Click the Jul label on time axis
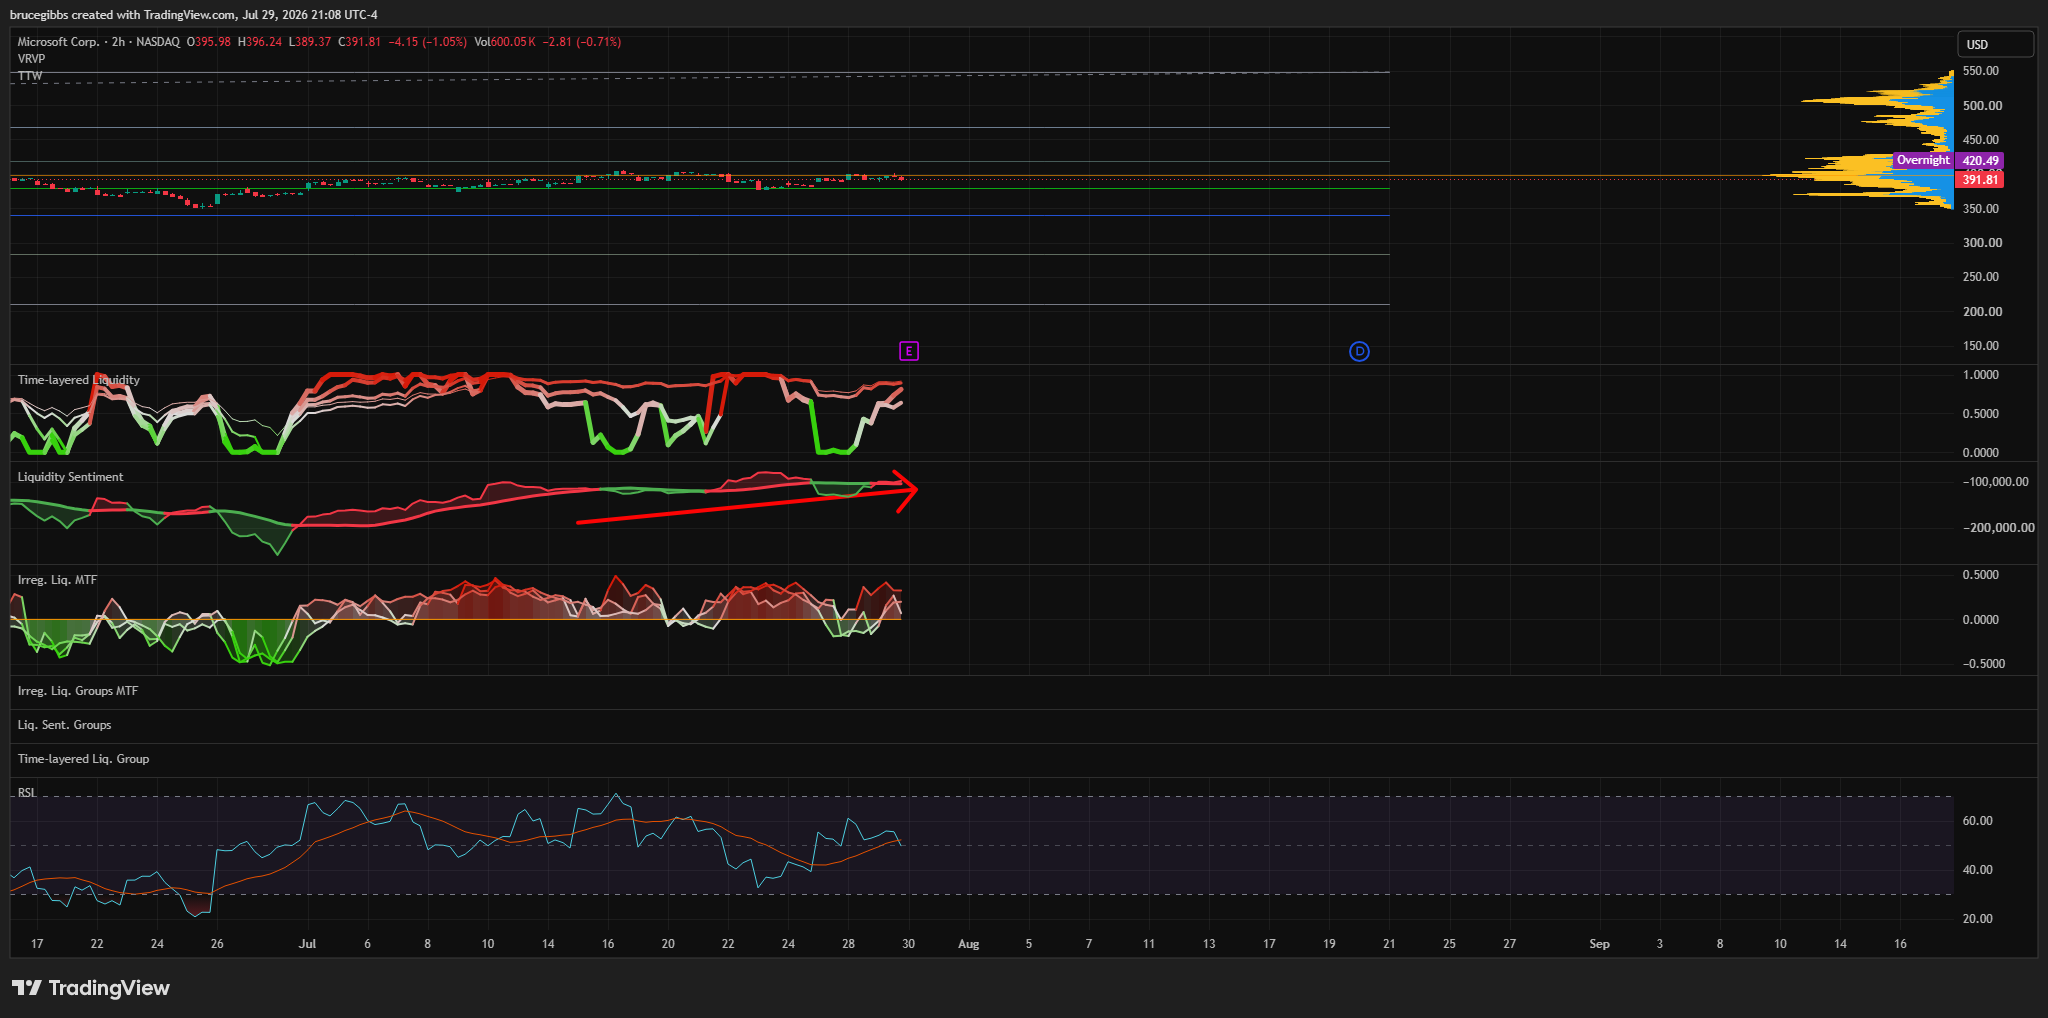The height and width of the screenshot is (1018, 2048). [x=307, y=944]
